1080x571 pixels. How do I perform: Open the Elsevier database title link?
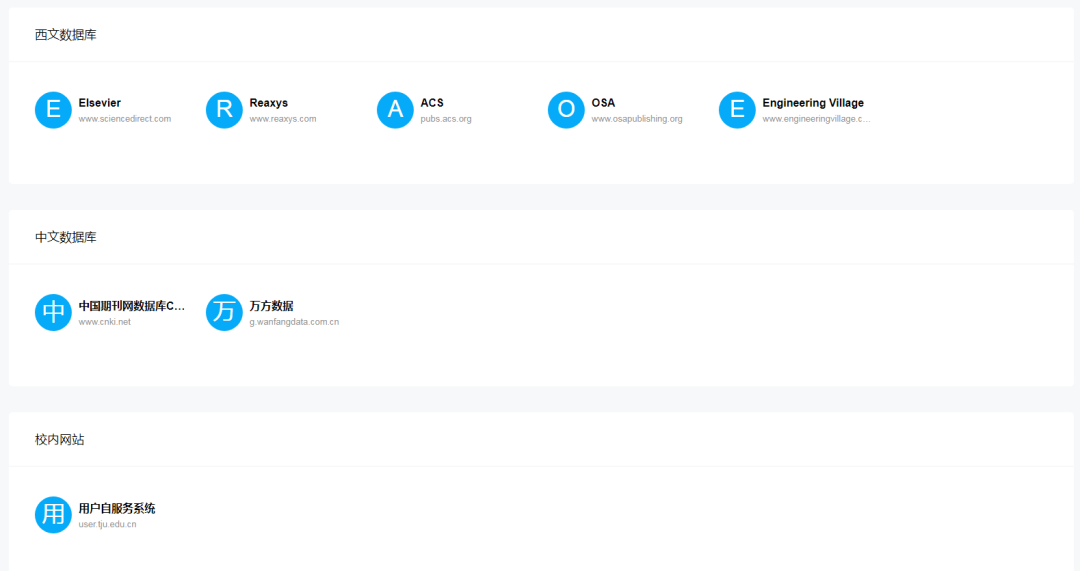tap(99, 103)
